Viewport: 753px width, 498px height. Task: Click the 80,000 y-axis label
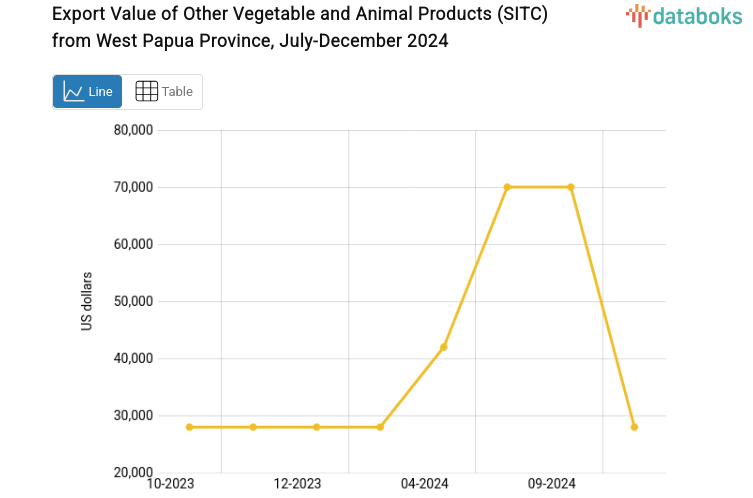click(x=132, y=130)
